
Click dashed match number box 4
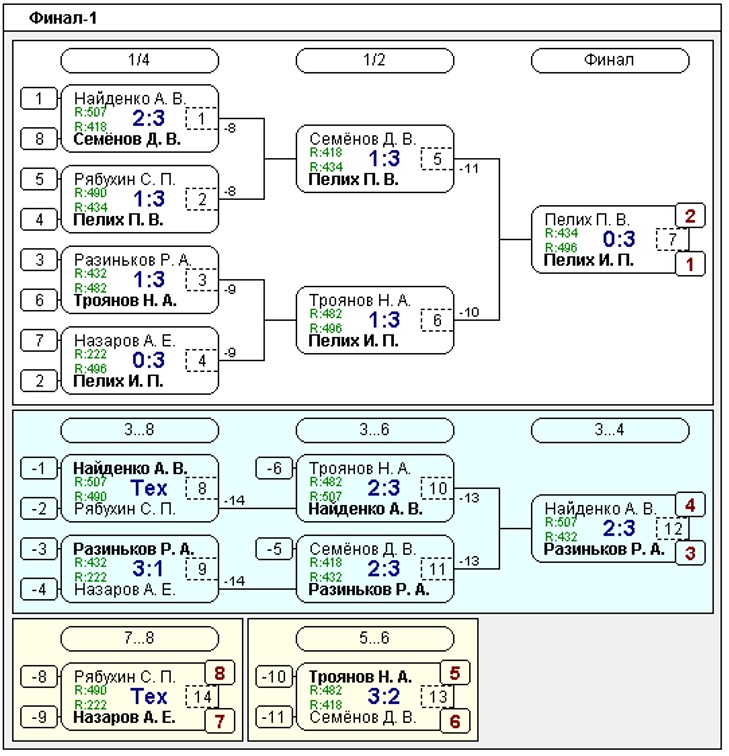202,360
